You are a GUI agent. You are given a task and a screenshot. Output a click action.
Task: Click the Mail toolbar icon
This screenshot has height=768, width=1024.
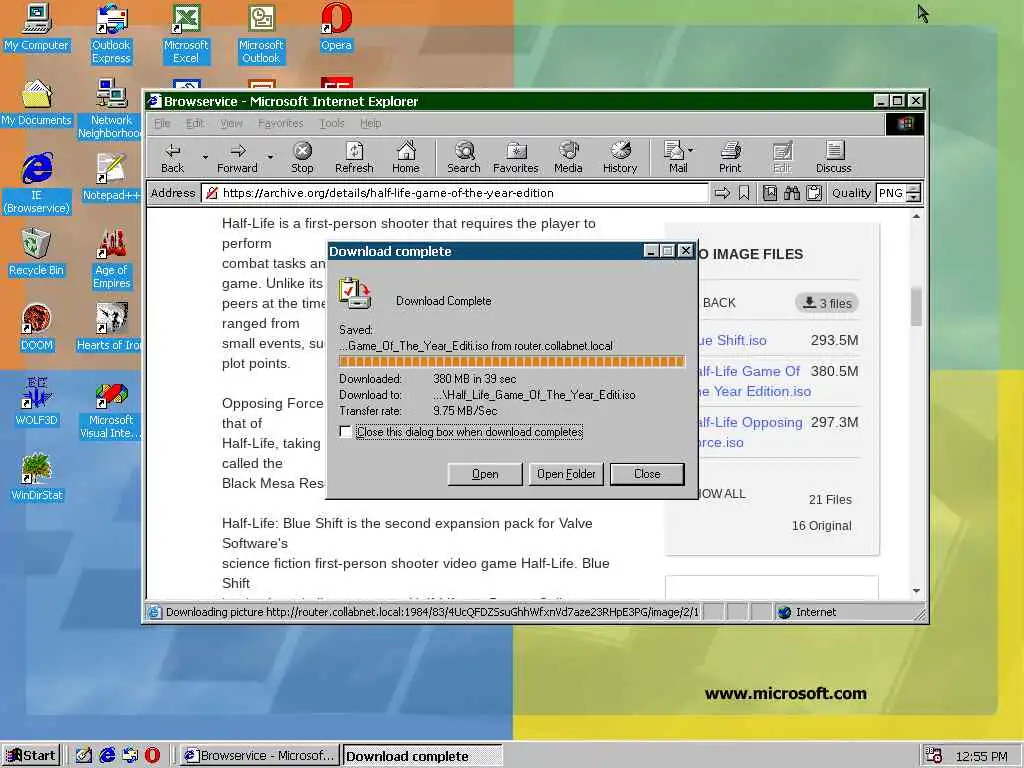point(675,158)
